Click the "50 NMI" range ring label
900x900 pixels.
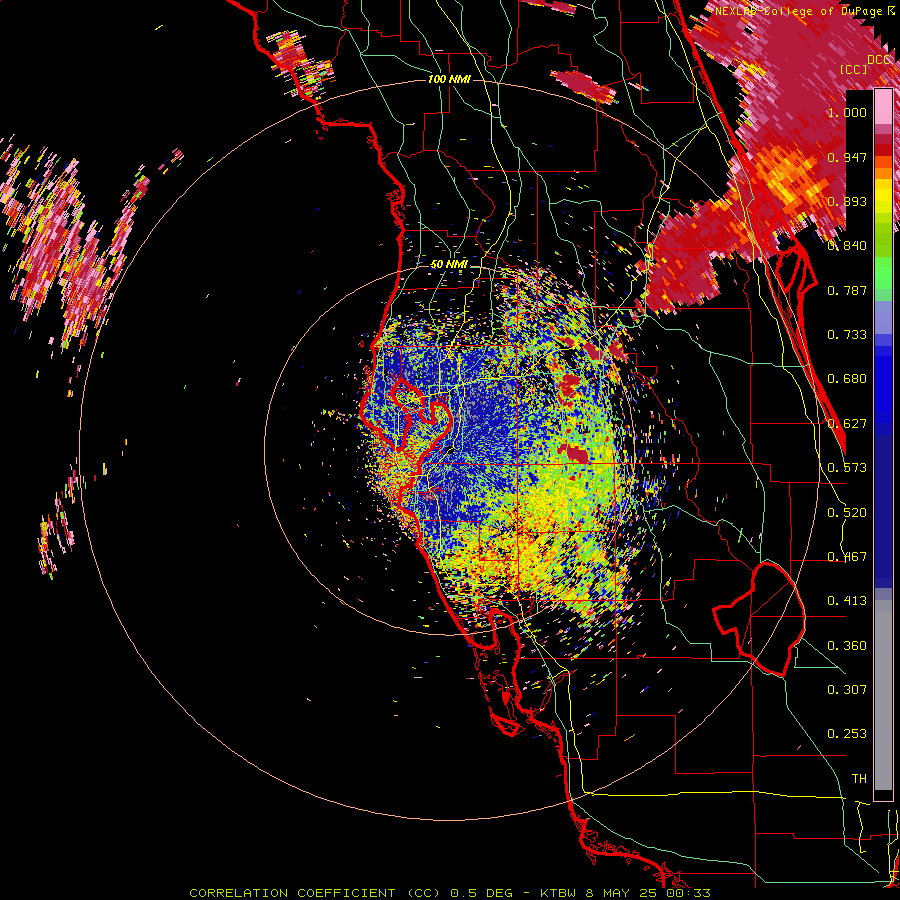click(x=449, y=265)
